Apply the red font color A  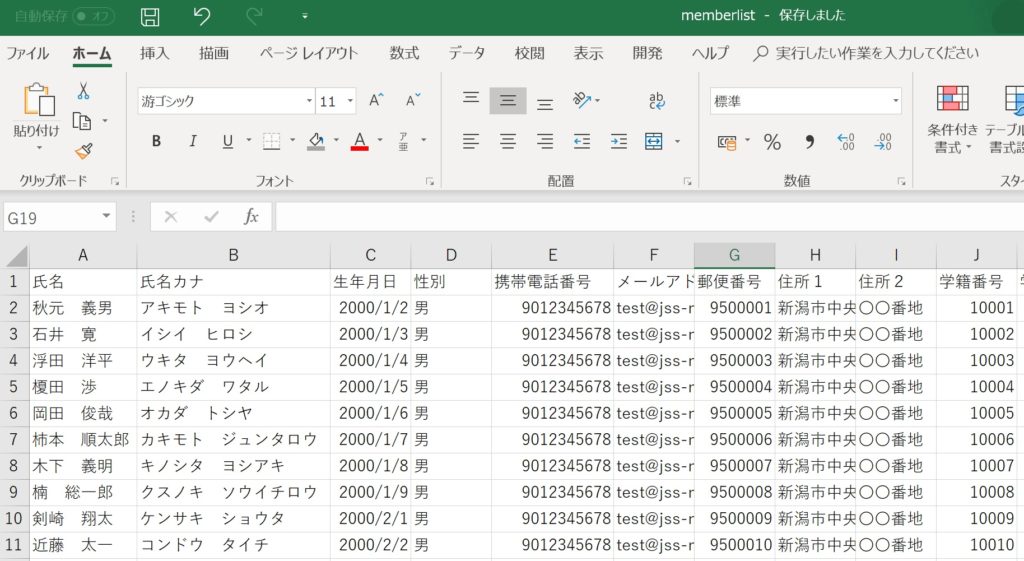coord(360,141)
